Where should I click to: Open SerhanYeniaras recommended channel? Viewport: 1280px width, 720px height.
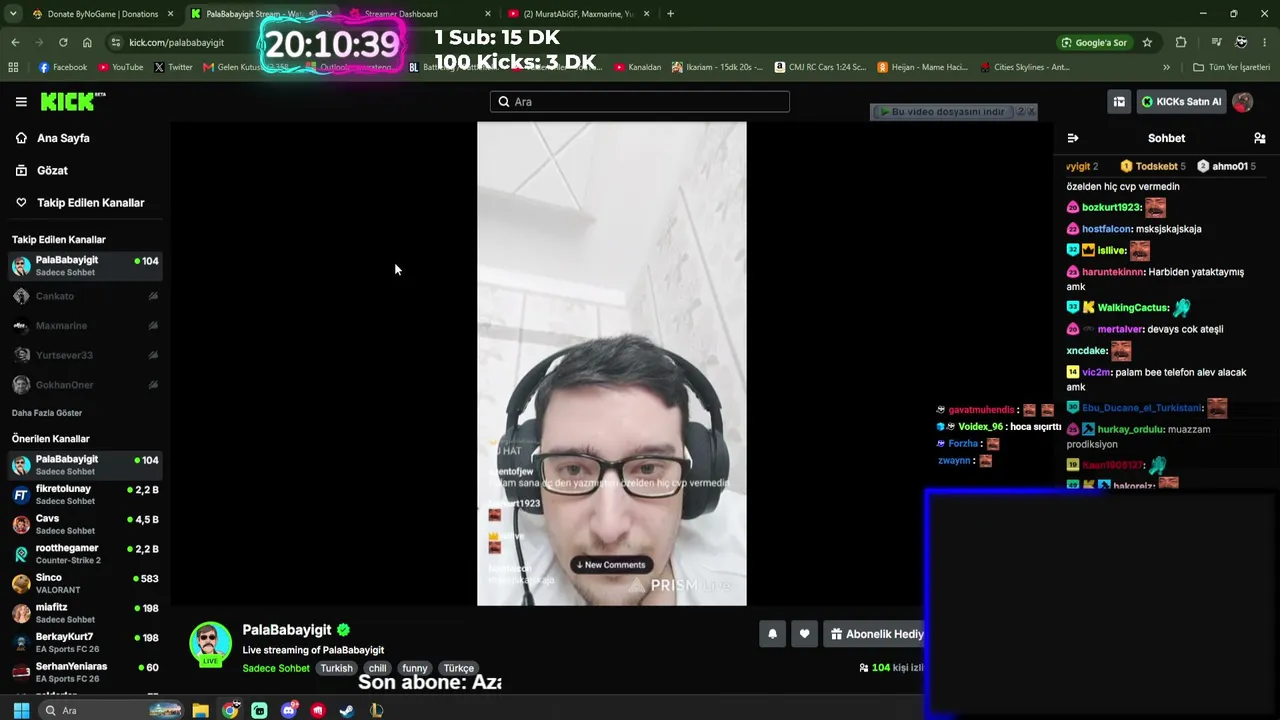[84, 672]
